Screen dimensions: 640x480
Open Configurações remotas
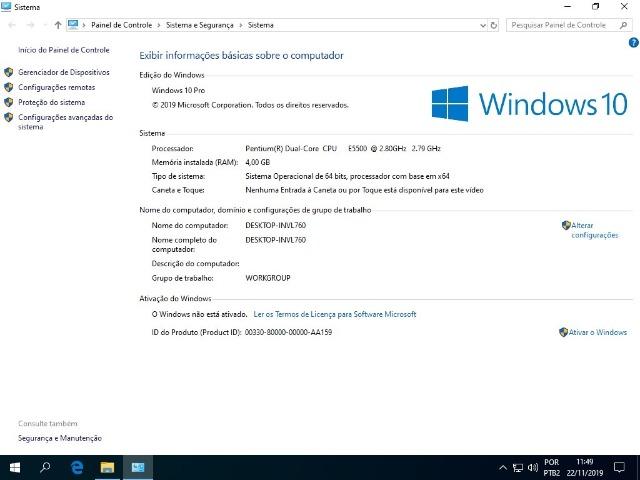[x=56, y=87]
